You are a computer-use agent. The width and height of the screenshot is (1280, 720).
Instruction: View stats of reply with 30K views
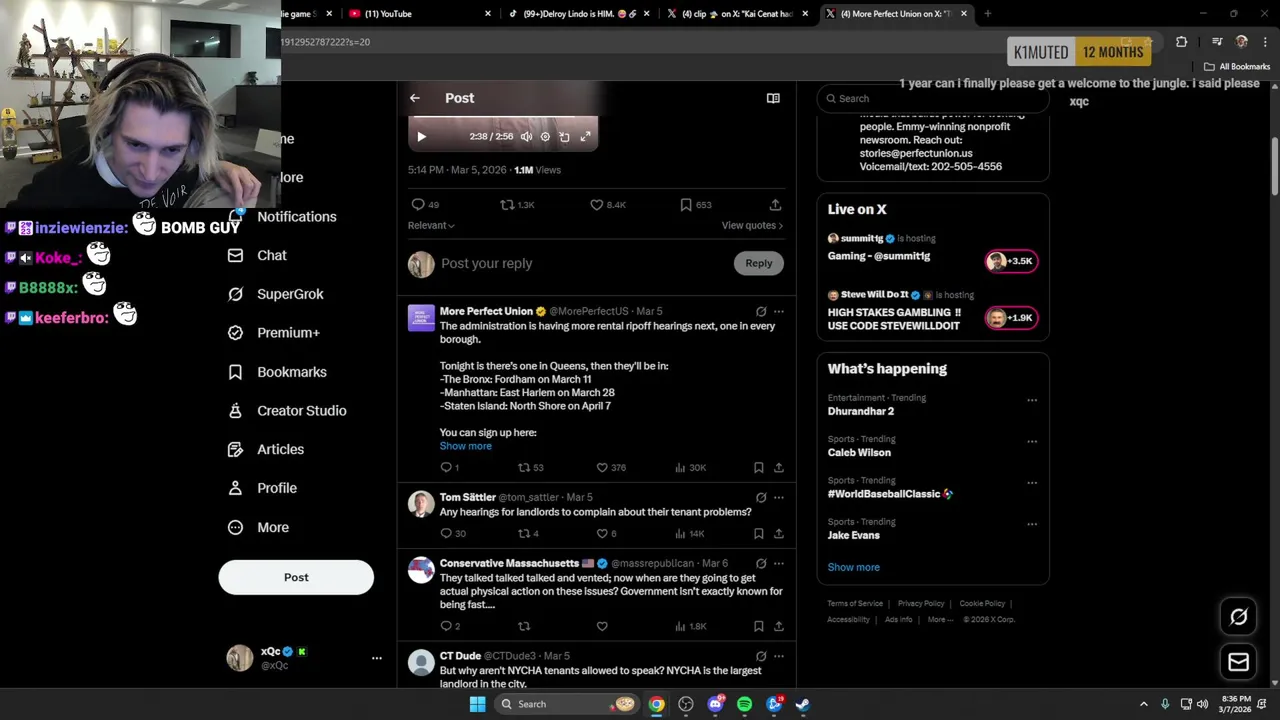690,467
